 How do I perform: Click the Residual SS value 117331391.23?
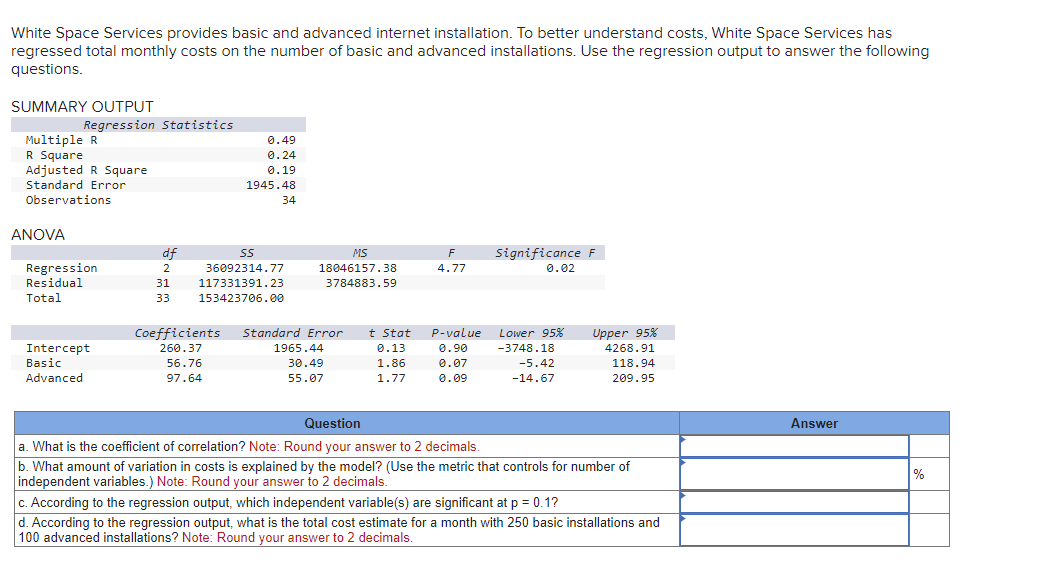241,283
